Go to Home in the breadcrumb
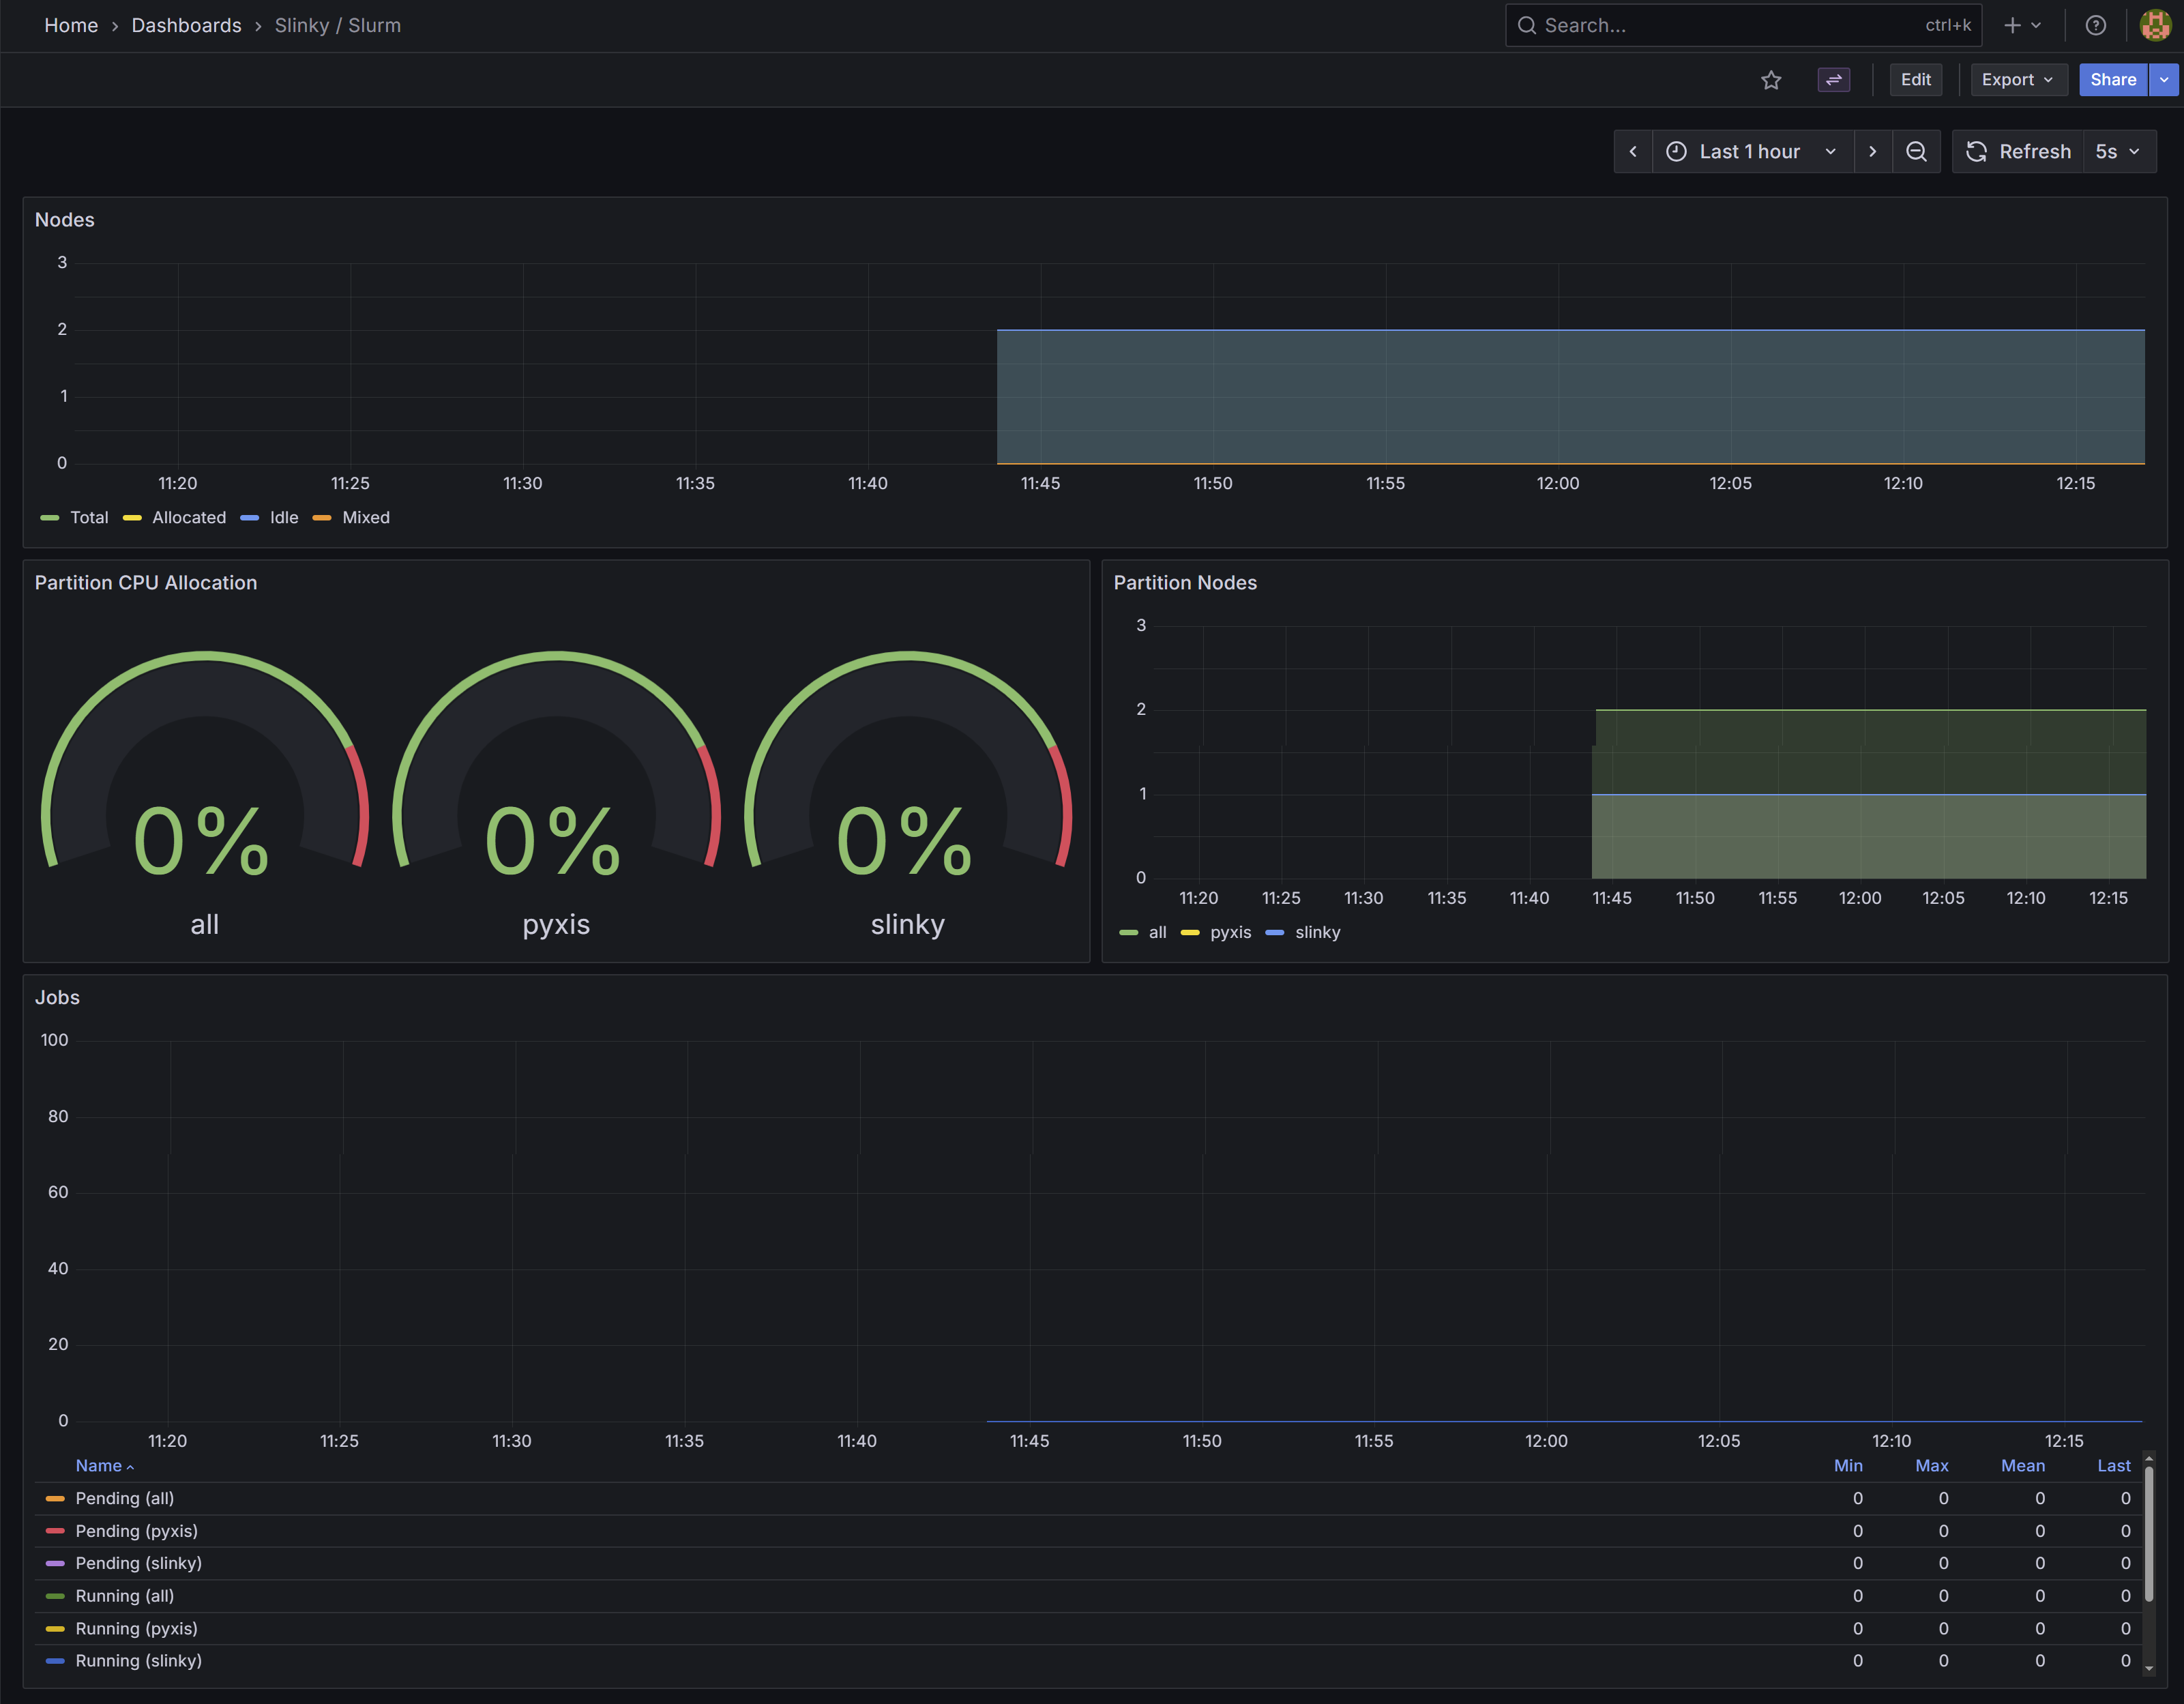The width and height of the screenshot is (2184, 1704). 71,26
